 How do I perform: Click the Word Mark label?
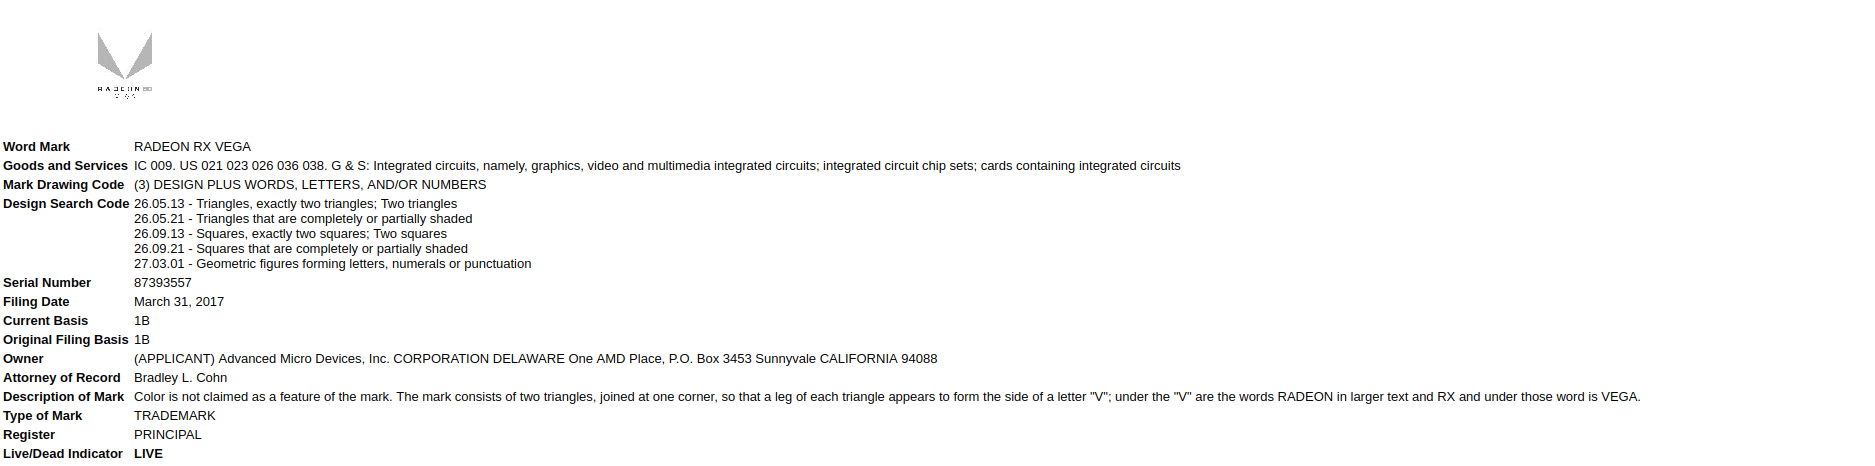[36, 147]
